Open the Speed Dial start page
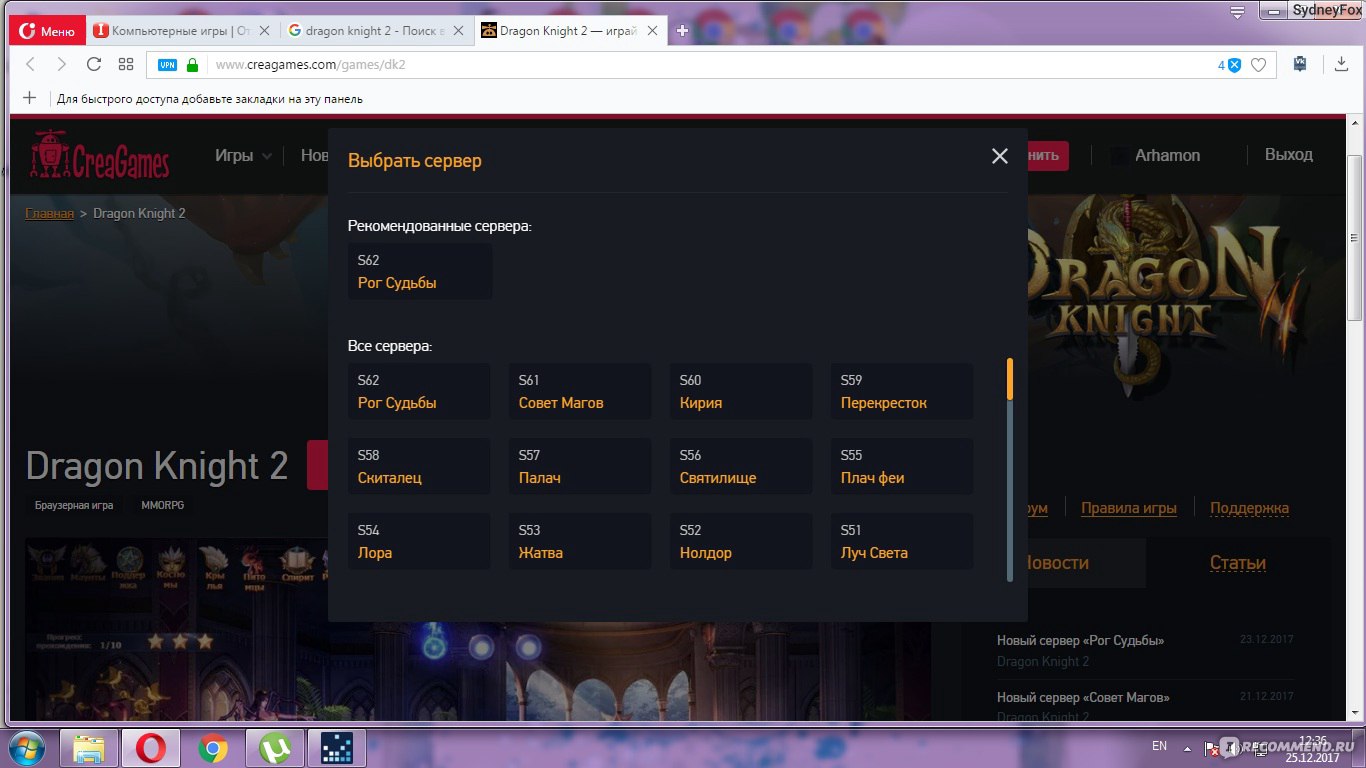Image resolution: width=1366 pixels, height=768 pixels. 126,64
